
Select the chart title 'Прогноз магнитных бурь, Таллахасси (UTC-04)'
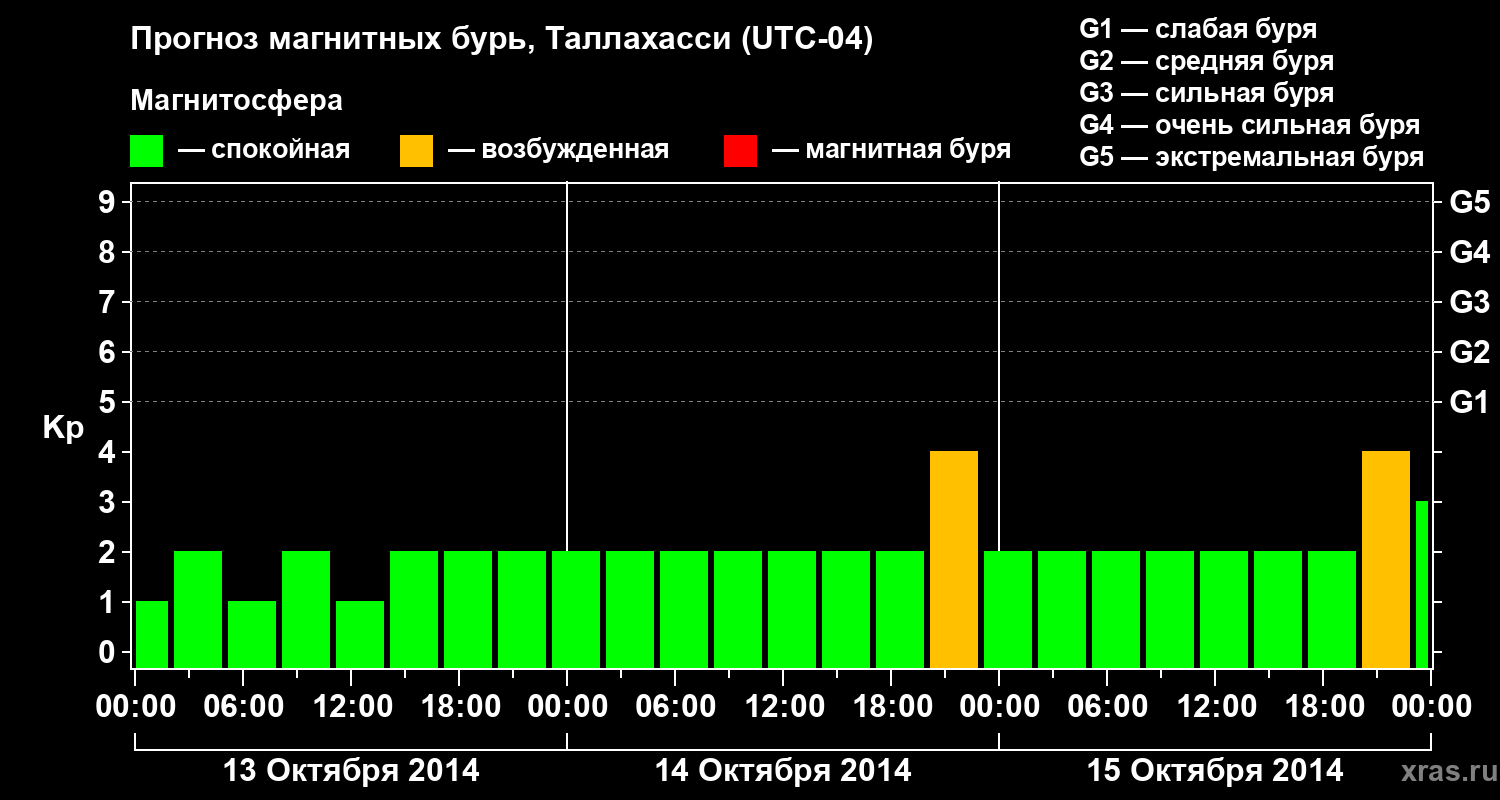point(502,41)
